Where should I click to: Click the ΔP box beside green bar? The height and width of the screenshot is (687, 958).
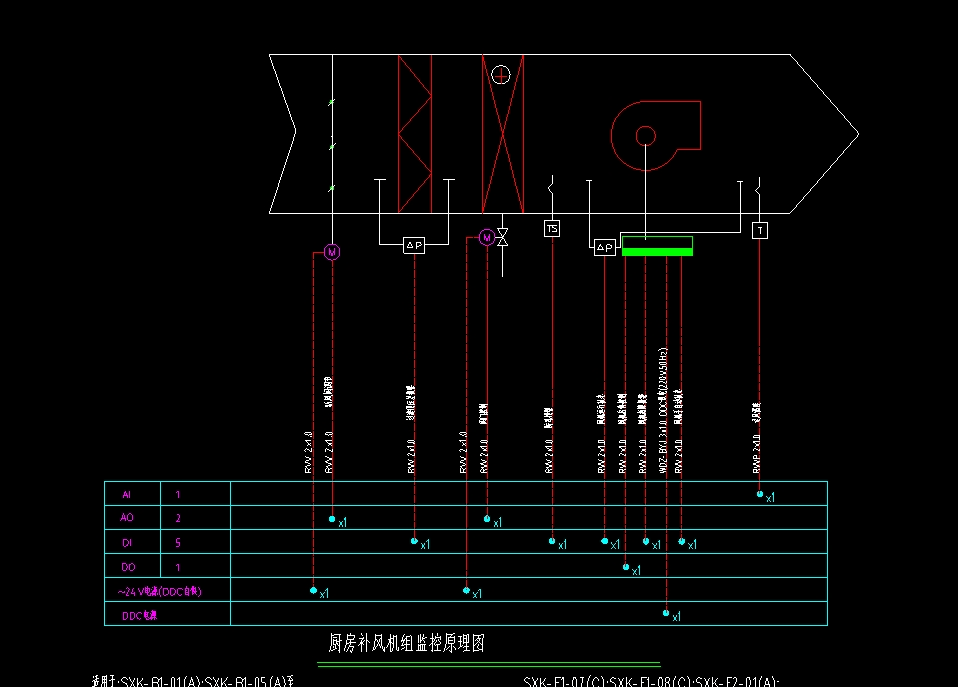[604, 247]
